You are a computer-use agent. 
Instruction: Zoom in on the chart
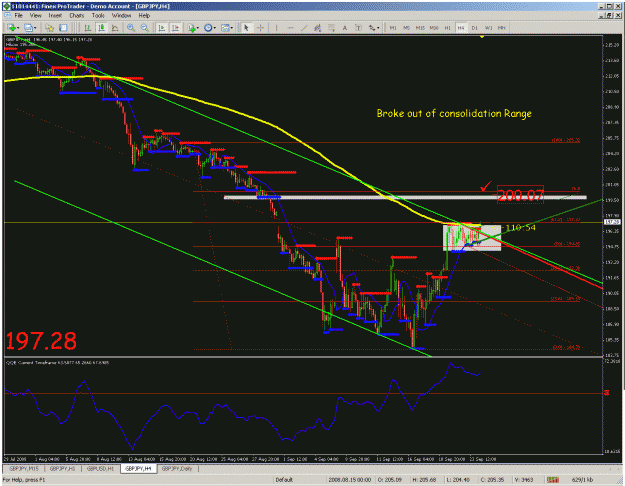point(131,28)
